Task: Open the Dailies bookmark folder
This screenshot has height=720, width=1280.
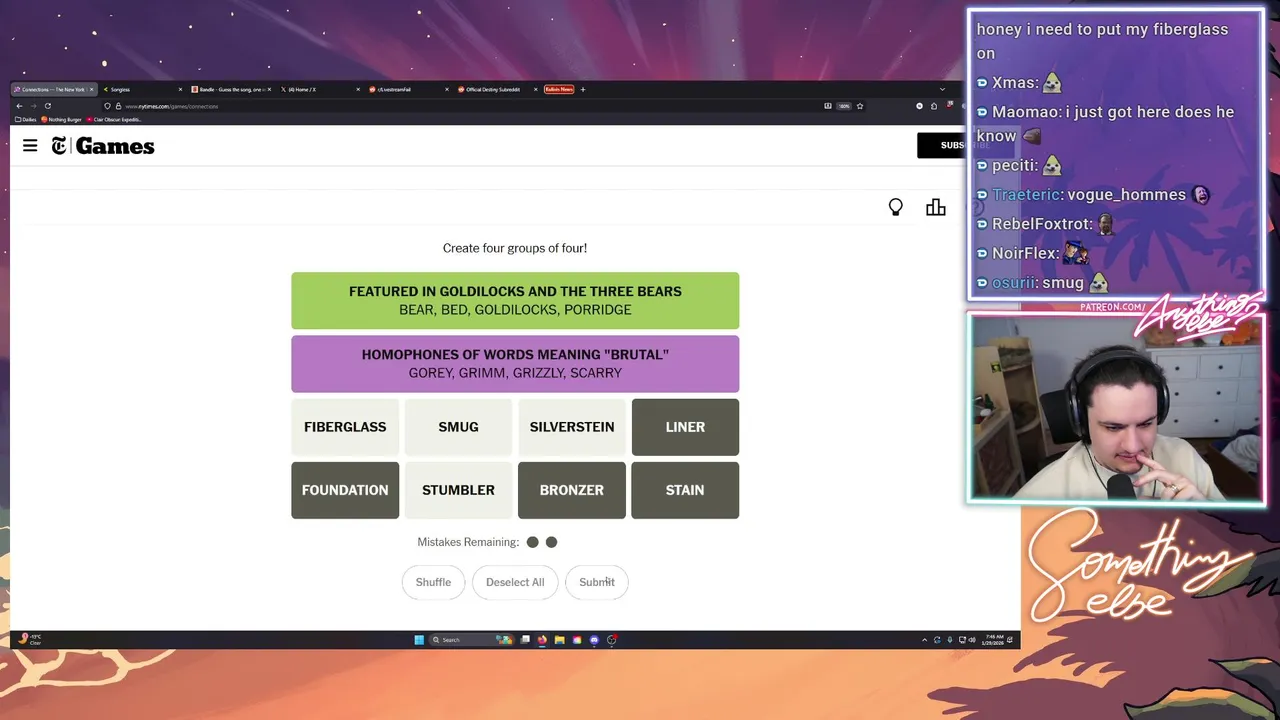Action: pyautogui.click(x=26, y=119)
